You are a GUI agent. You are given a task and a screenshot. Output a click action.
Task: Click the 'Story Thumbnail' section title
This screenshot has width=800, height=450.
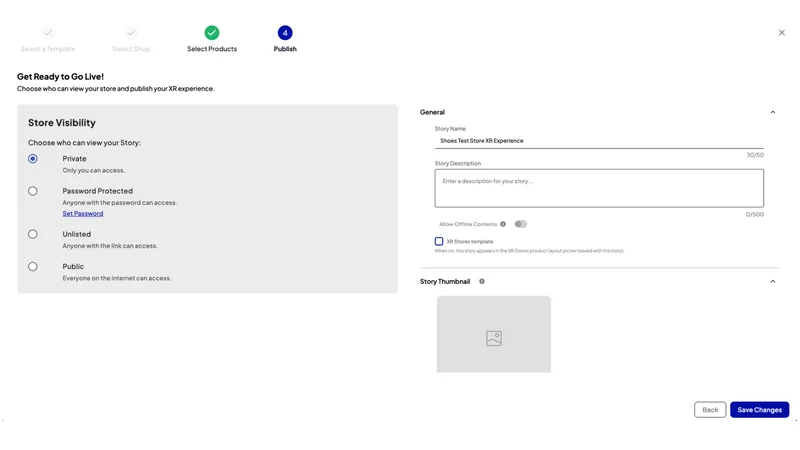[x=445, y=282]
